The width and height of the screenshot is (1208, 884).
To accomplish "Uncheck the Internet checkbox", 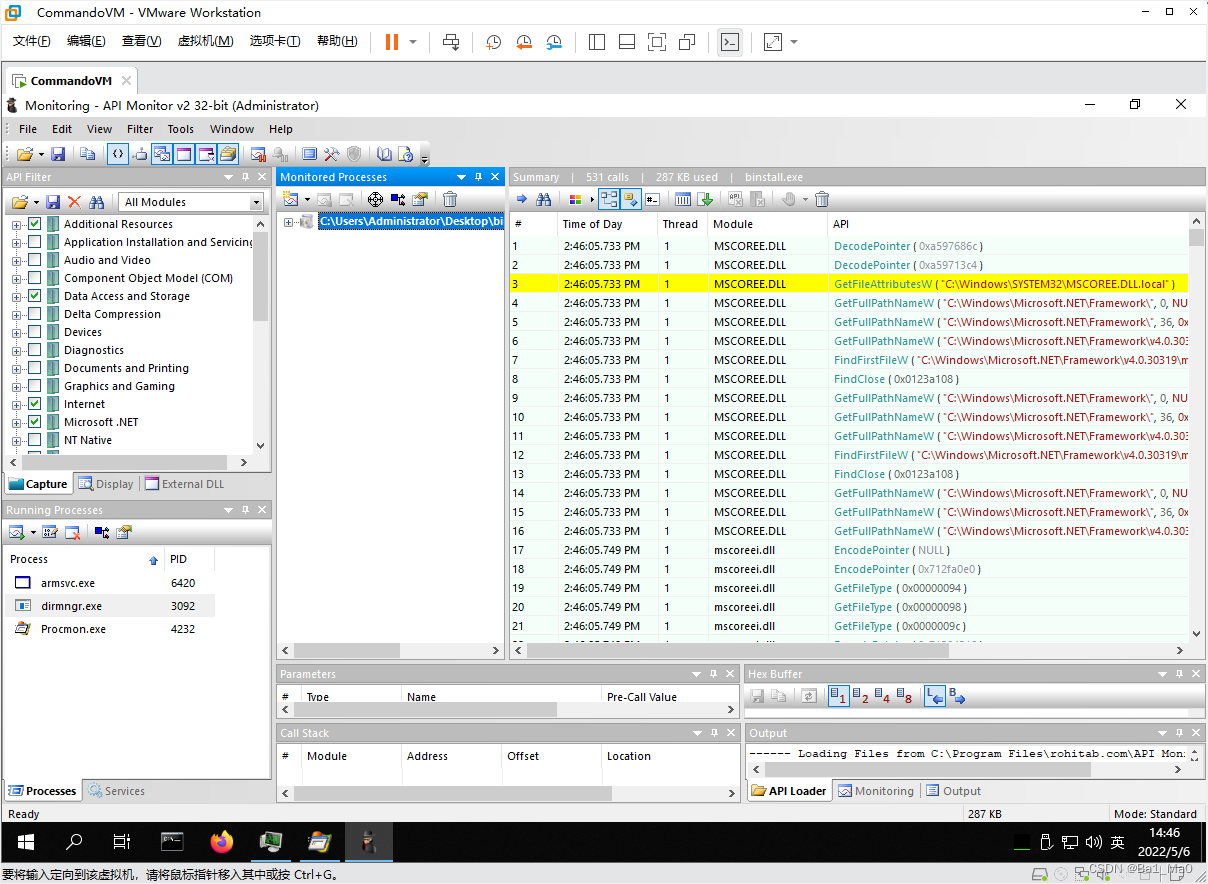I will point(35,404).
